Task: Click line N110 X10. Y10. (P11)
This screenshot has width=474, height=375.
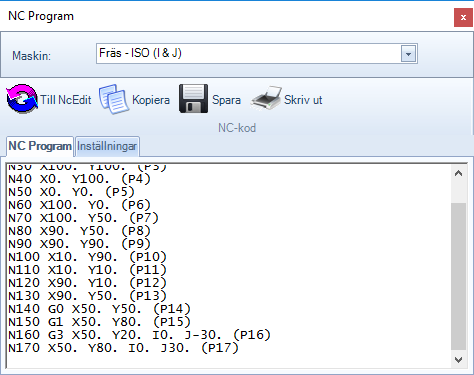Action: tap(87, 270)
